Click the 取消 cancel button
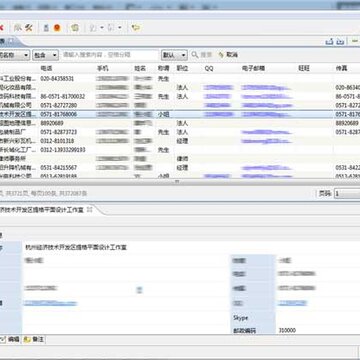The image size is (360, 360). point(228,55)
